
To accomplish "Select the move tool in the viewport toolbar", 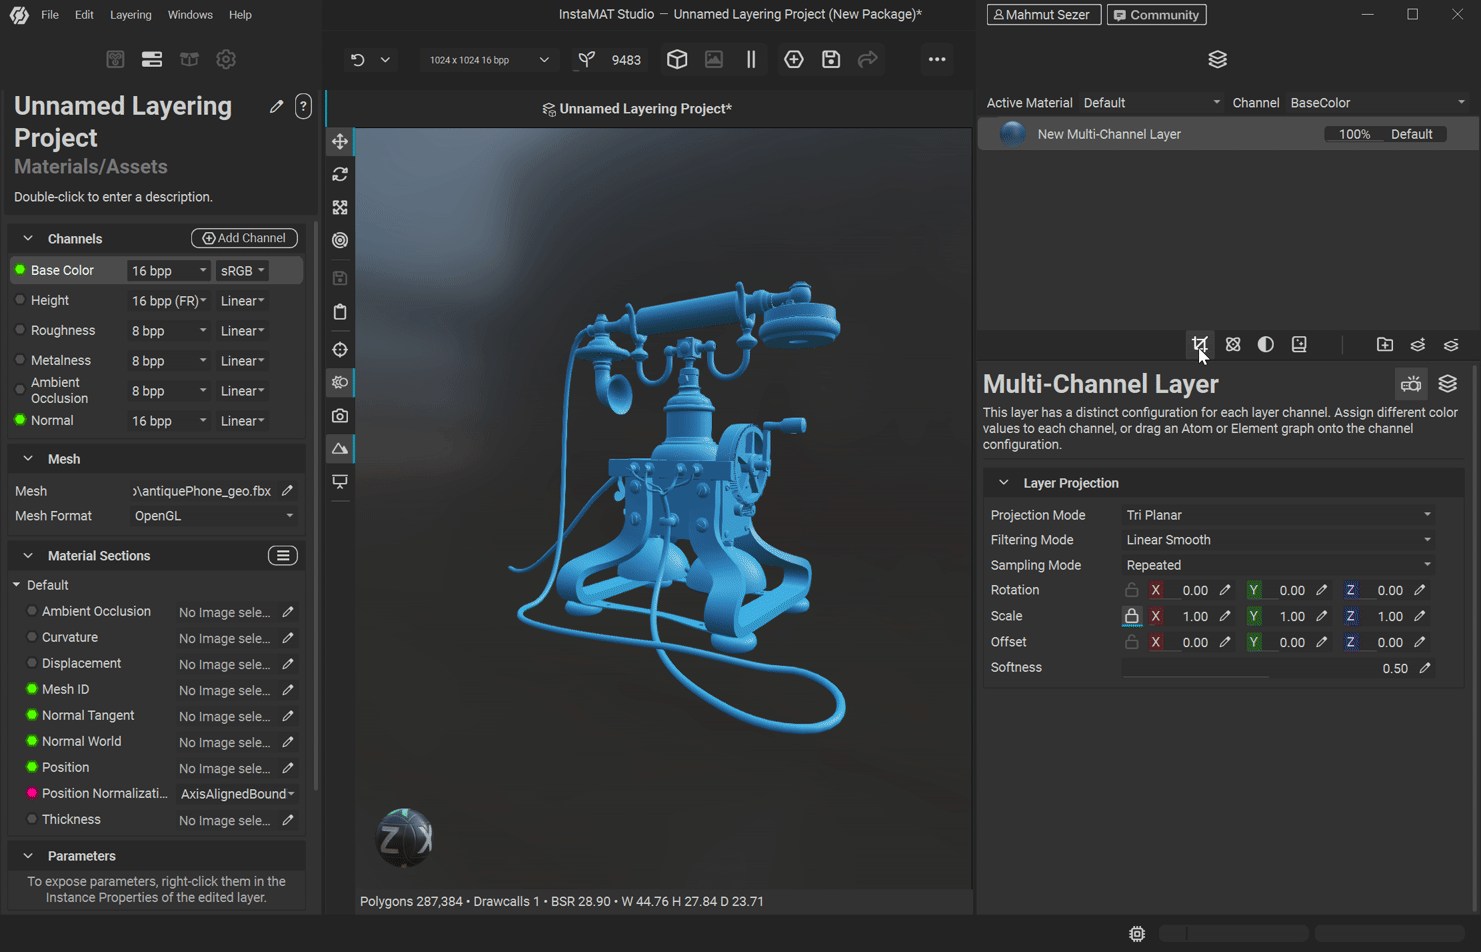I will (340, 142).
